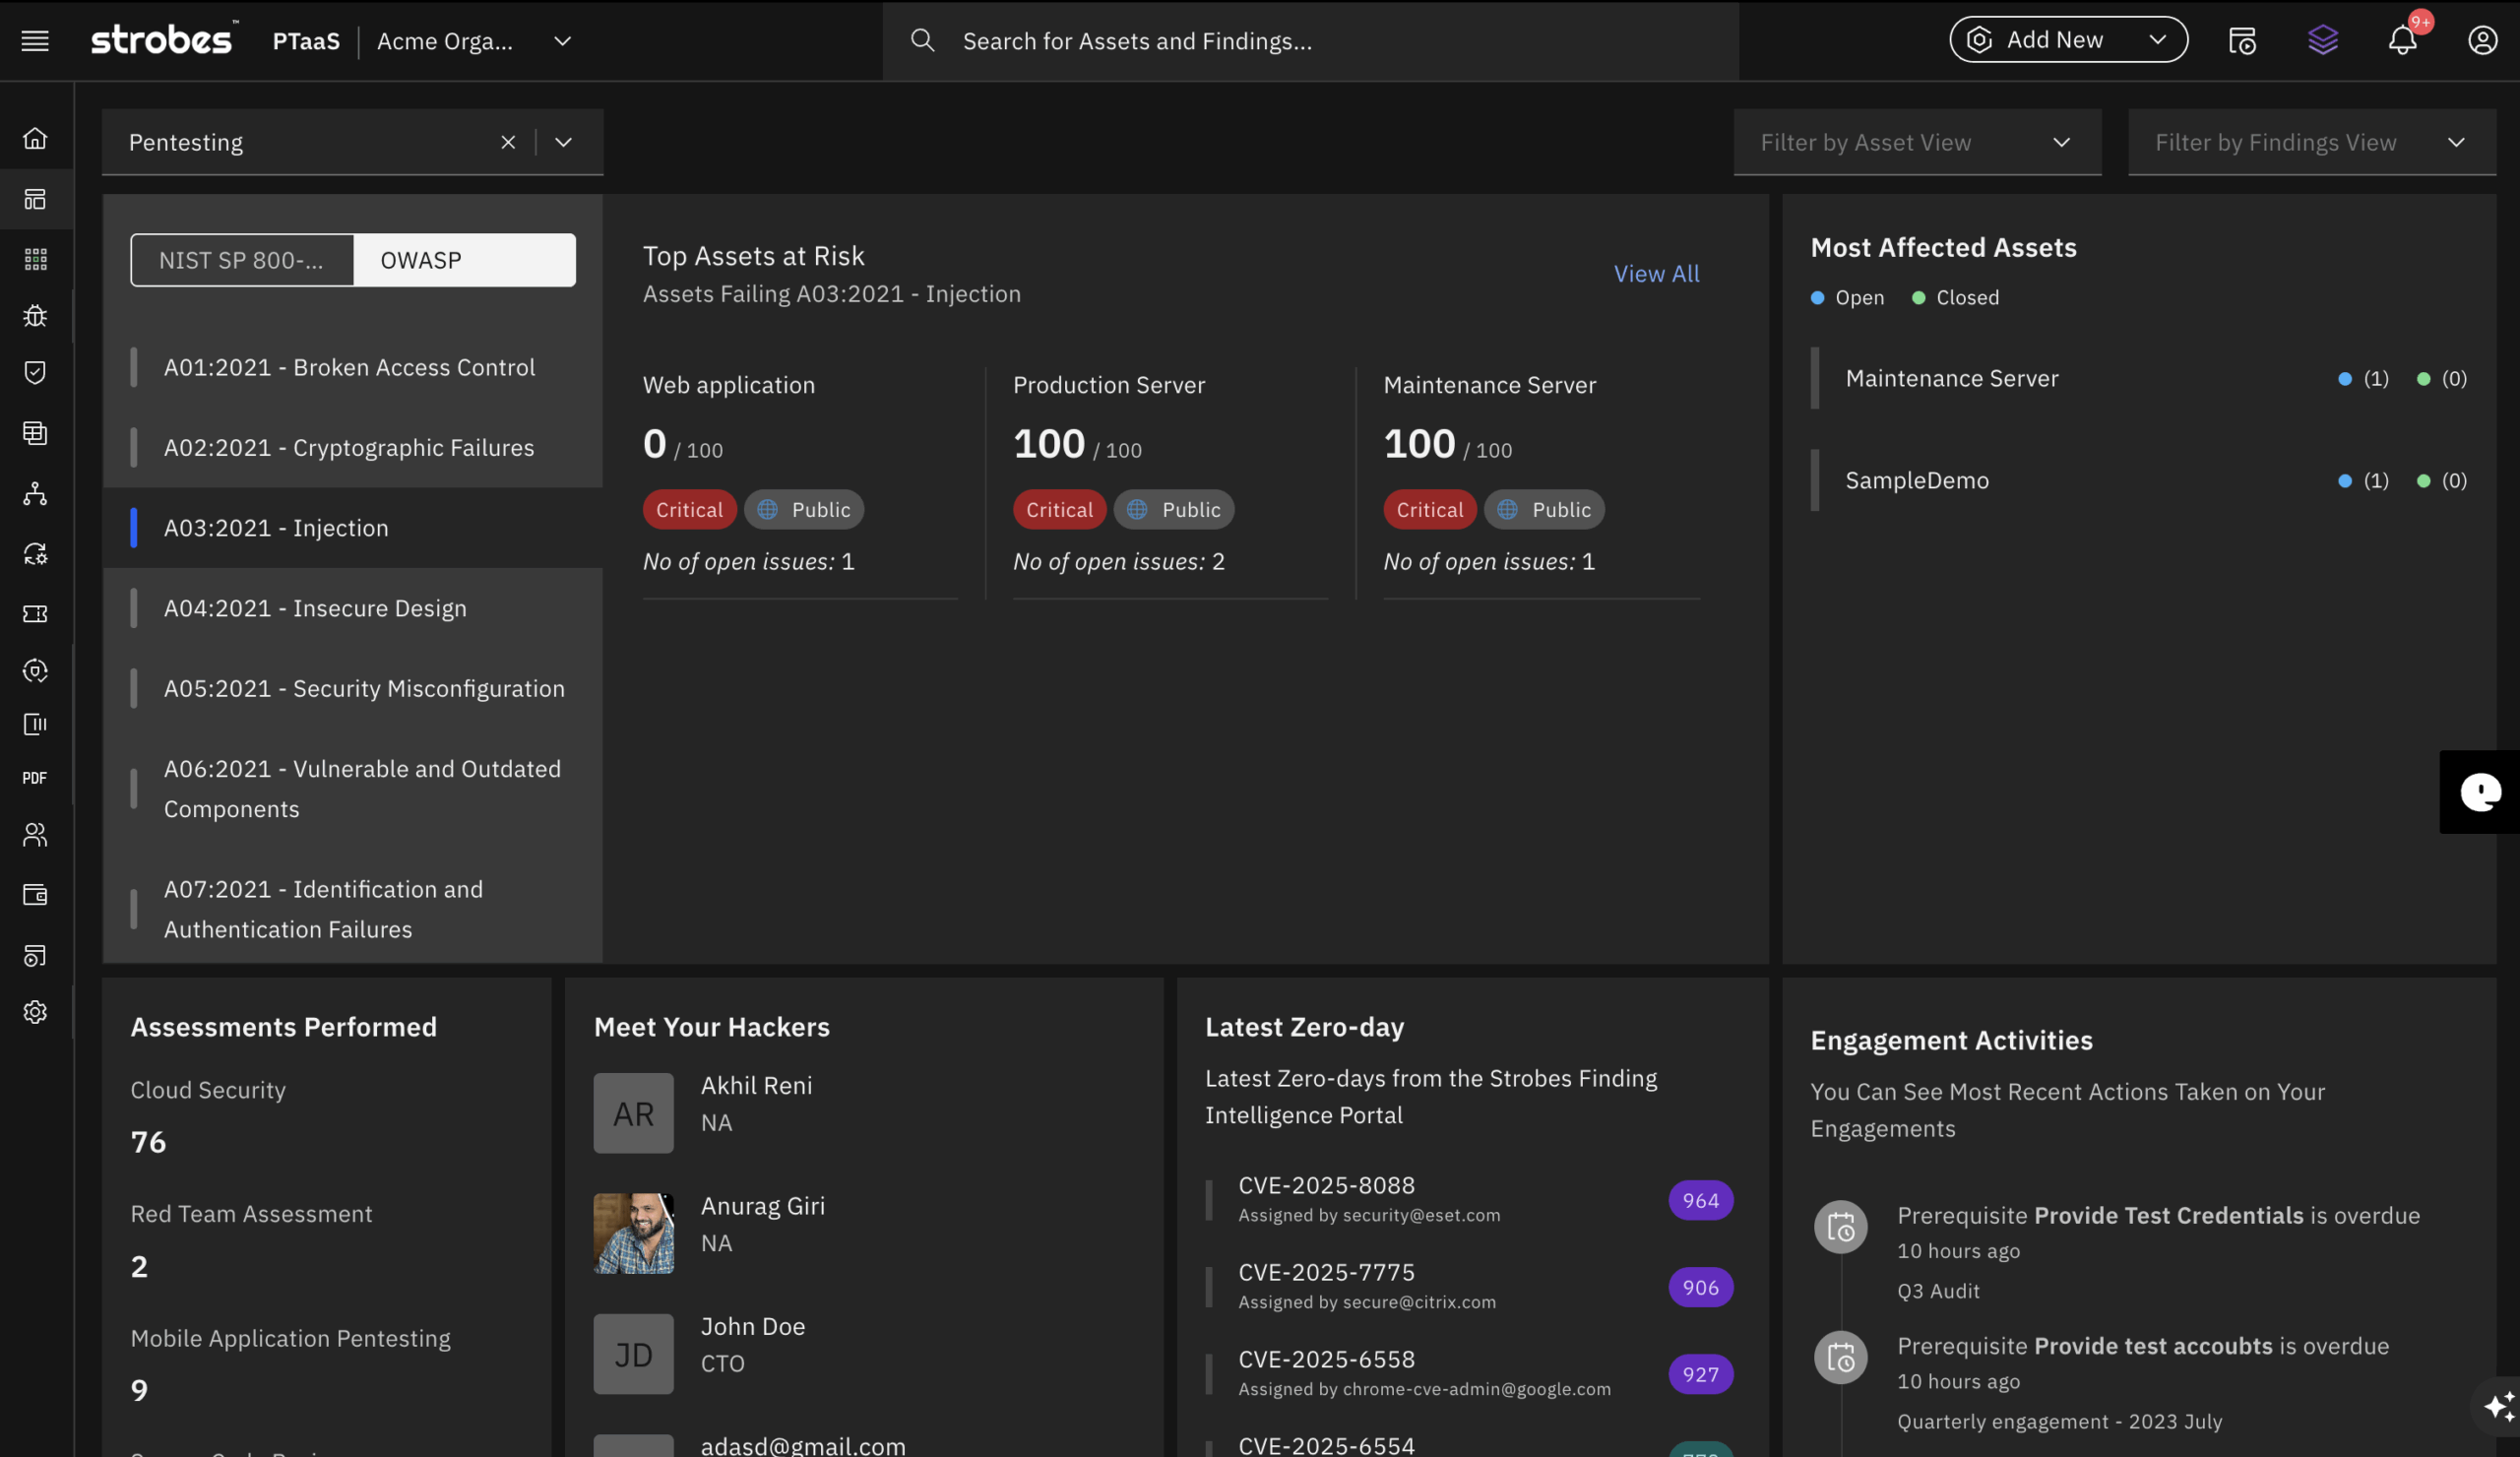This screenshot has height=1457, width=2520.
Task: Open Filter by Findings View dropdown
Action: pyautogui.click(x=2310, y=143)
